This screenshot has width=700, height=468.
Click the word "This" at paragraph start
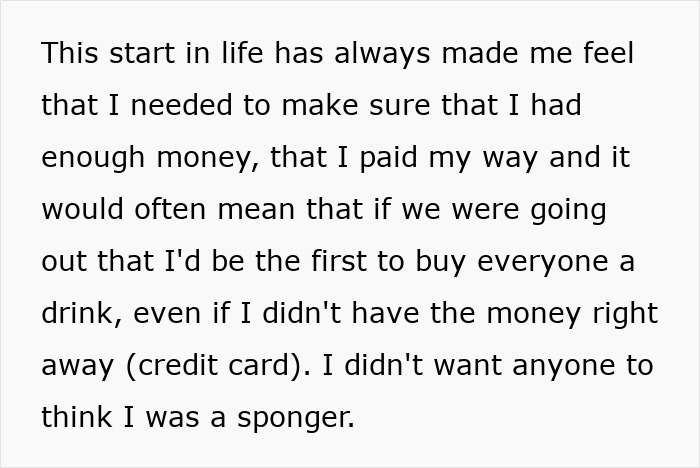70,53
